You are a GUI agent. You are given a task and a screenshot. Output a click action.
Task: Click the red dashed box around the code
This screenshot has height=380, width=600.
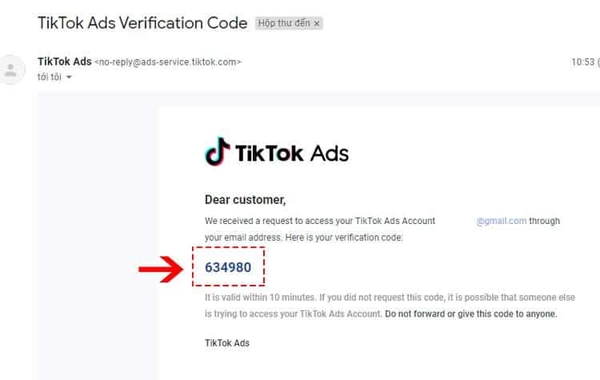(228, 266)
